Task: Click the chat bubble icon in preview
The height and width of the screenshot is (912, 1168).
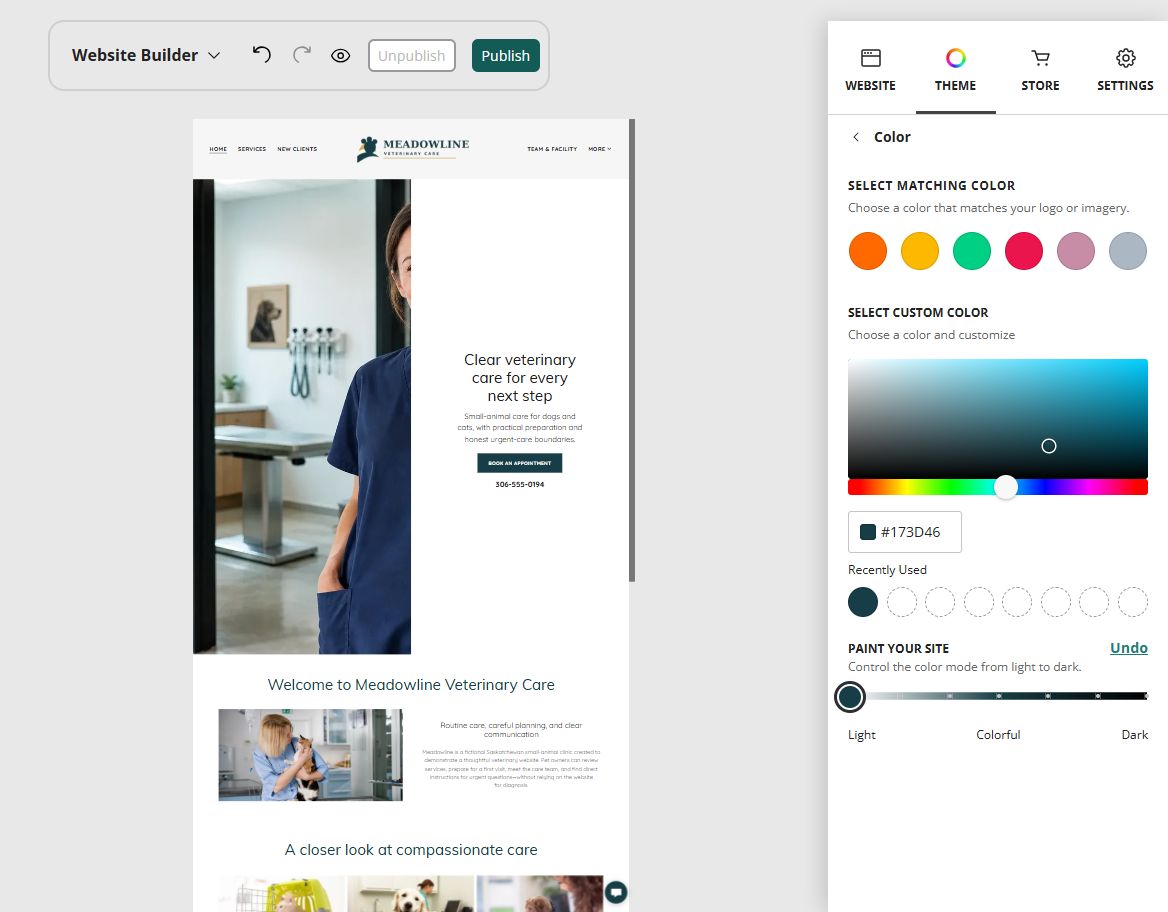Action: (x=616, y=892)
